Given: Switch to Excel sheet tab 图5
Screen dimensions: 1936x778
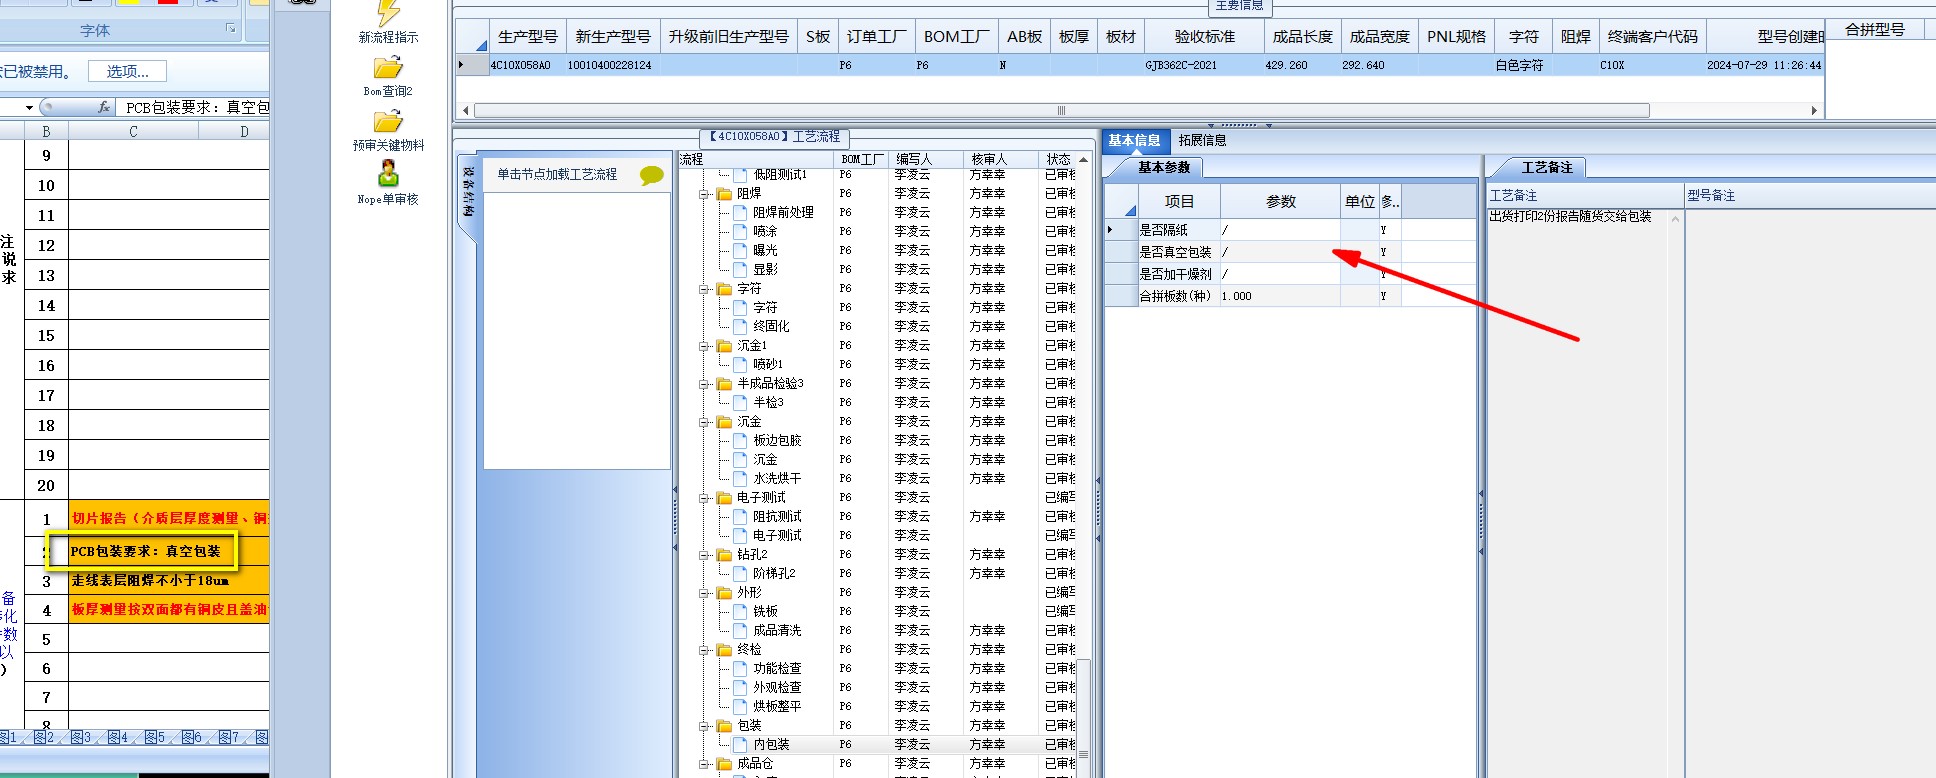Looking at the screenshot, I should (x=155, y=738).
